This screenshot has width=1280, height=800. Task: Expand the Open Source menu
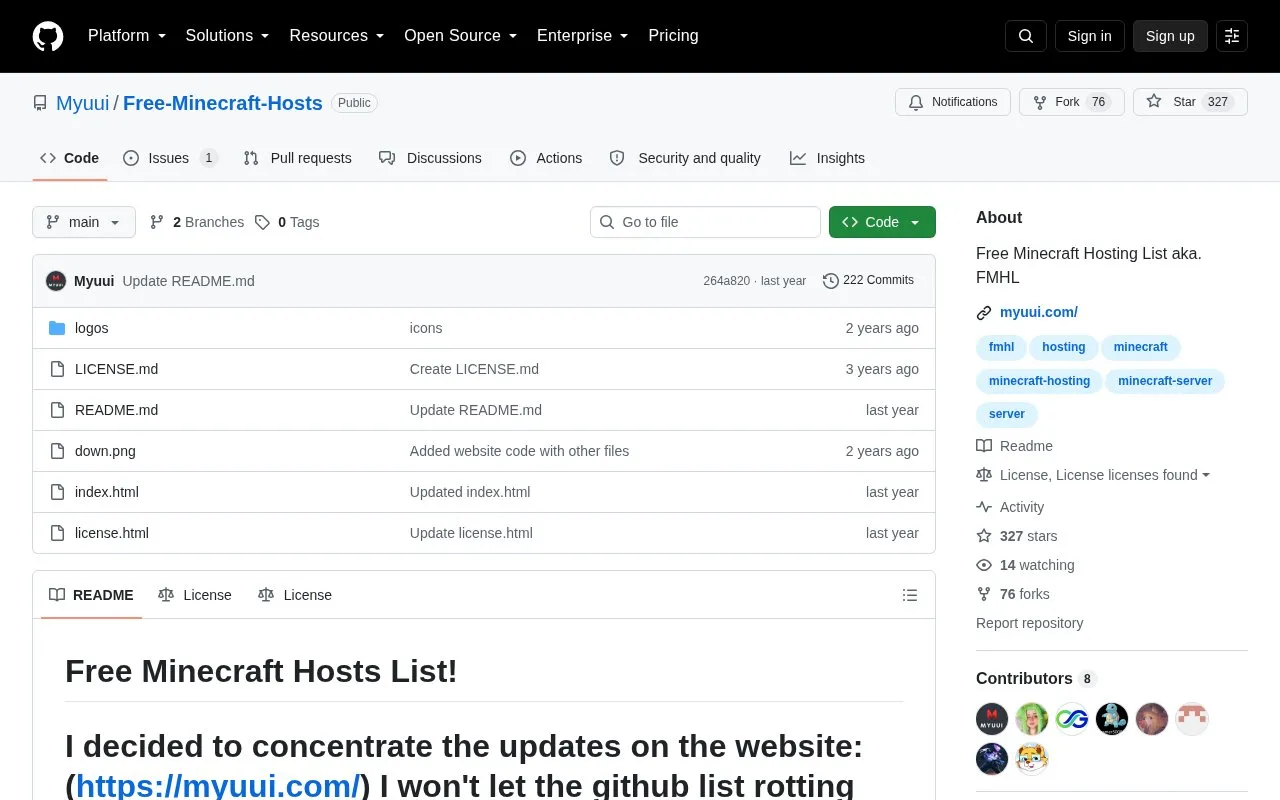(461, 36)
